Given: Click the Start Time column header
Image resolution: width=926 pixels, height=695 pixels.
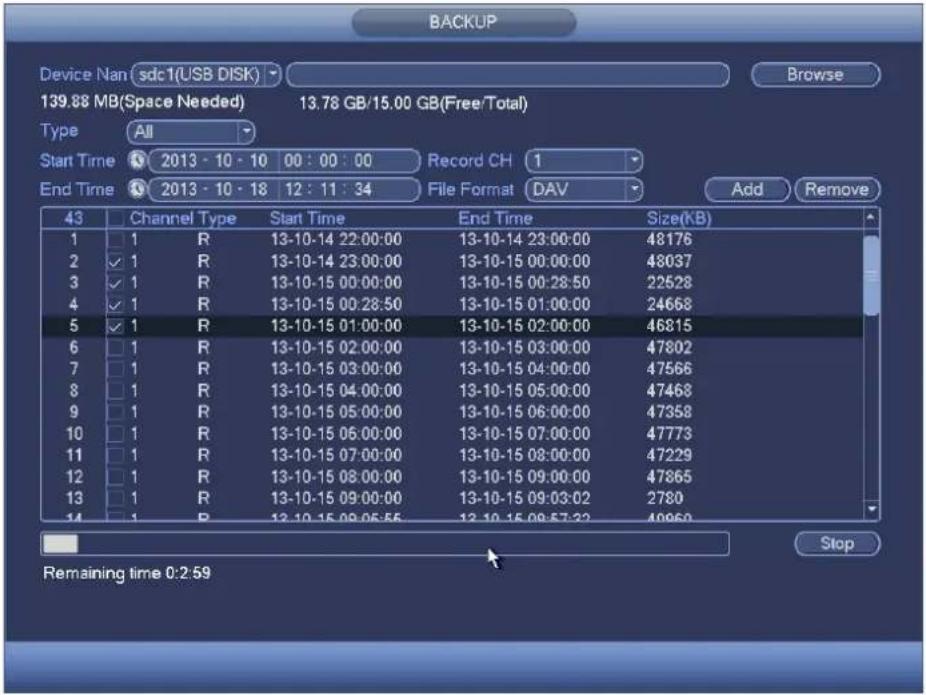Looking at the screenshot, I should (307, 218).
